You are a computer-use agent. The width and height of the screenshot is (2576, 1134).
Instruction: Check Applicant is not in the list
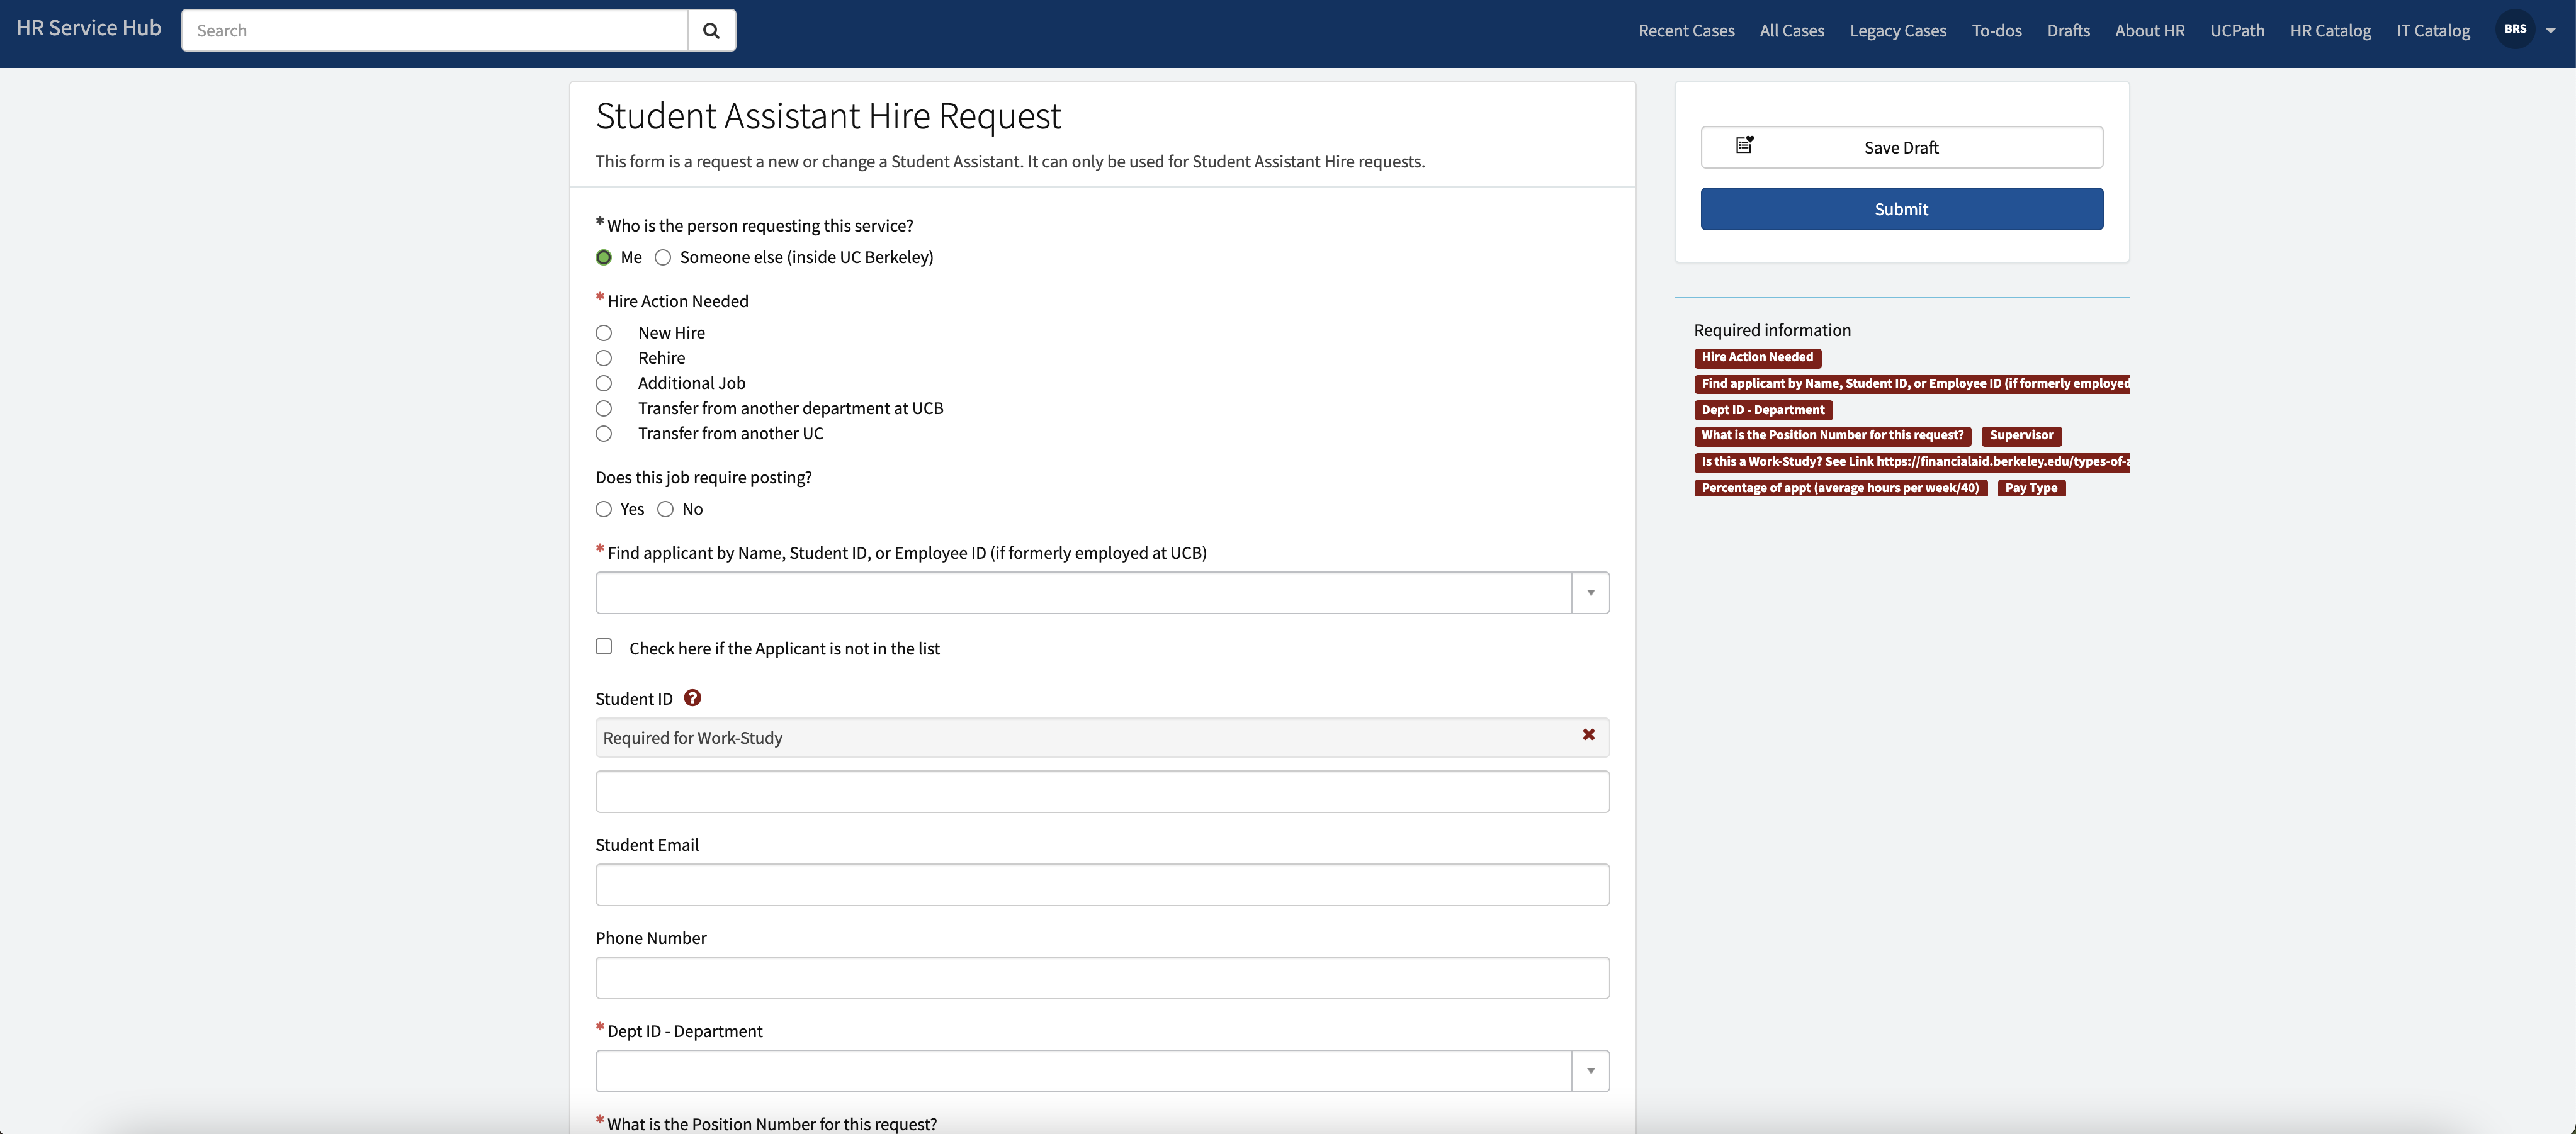click(604, 647)
